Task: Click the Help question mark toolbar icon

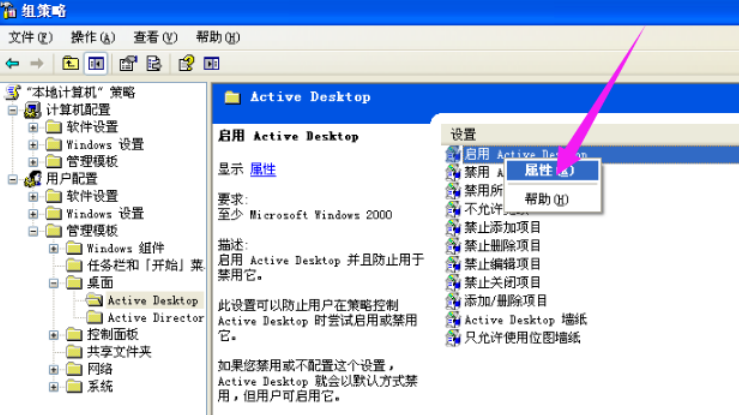Action: (x=186, y=64)
